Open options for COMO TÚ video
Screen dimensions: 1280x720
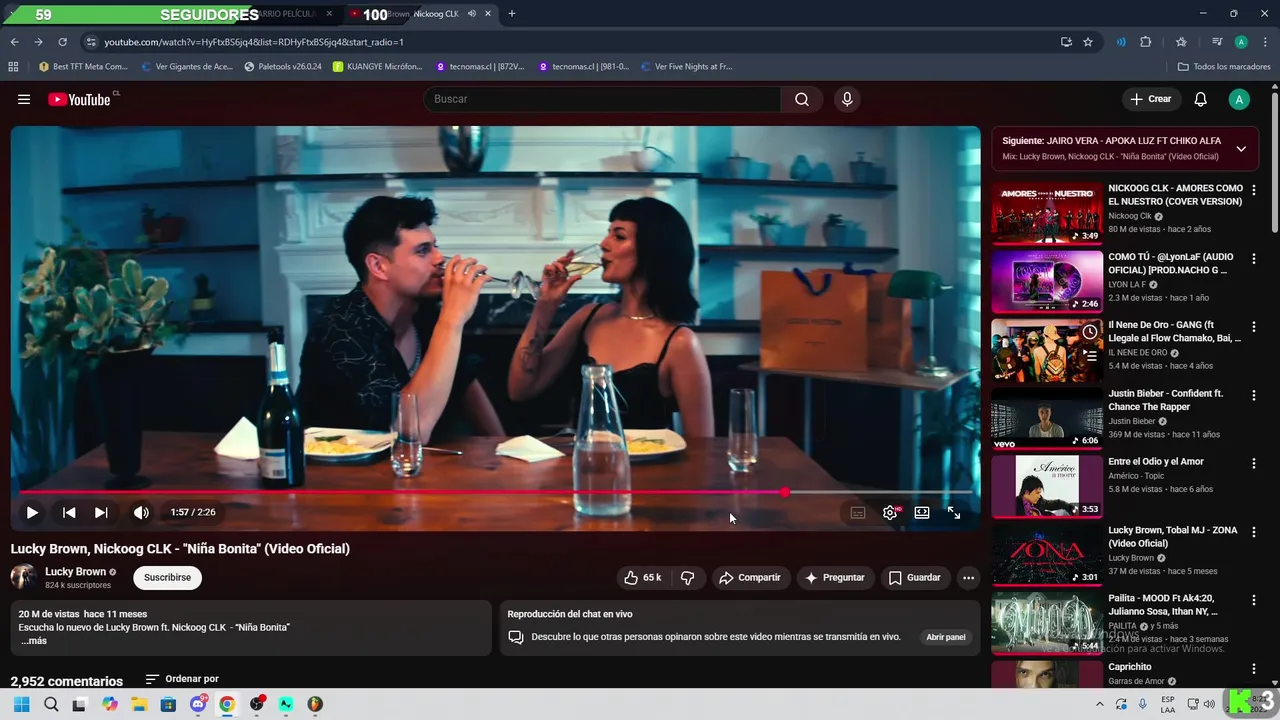1253,259
